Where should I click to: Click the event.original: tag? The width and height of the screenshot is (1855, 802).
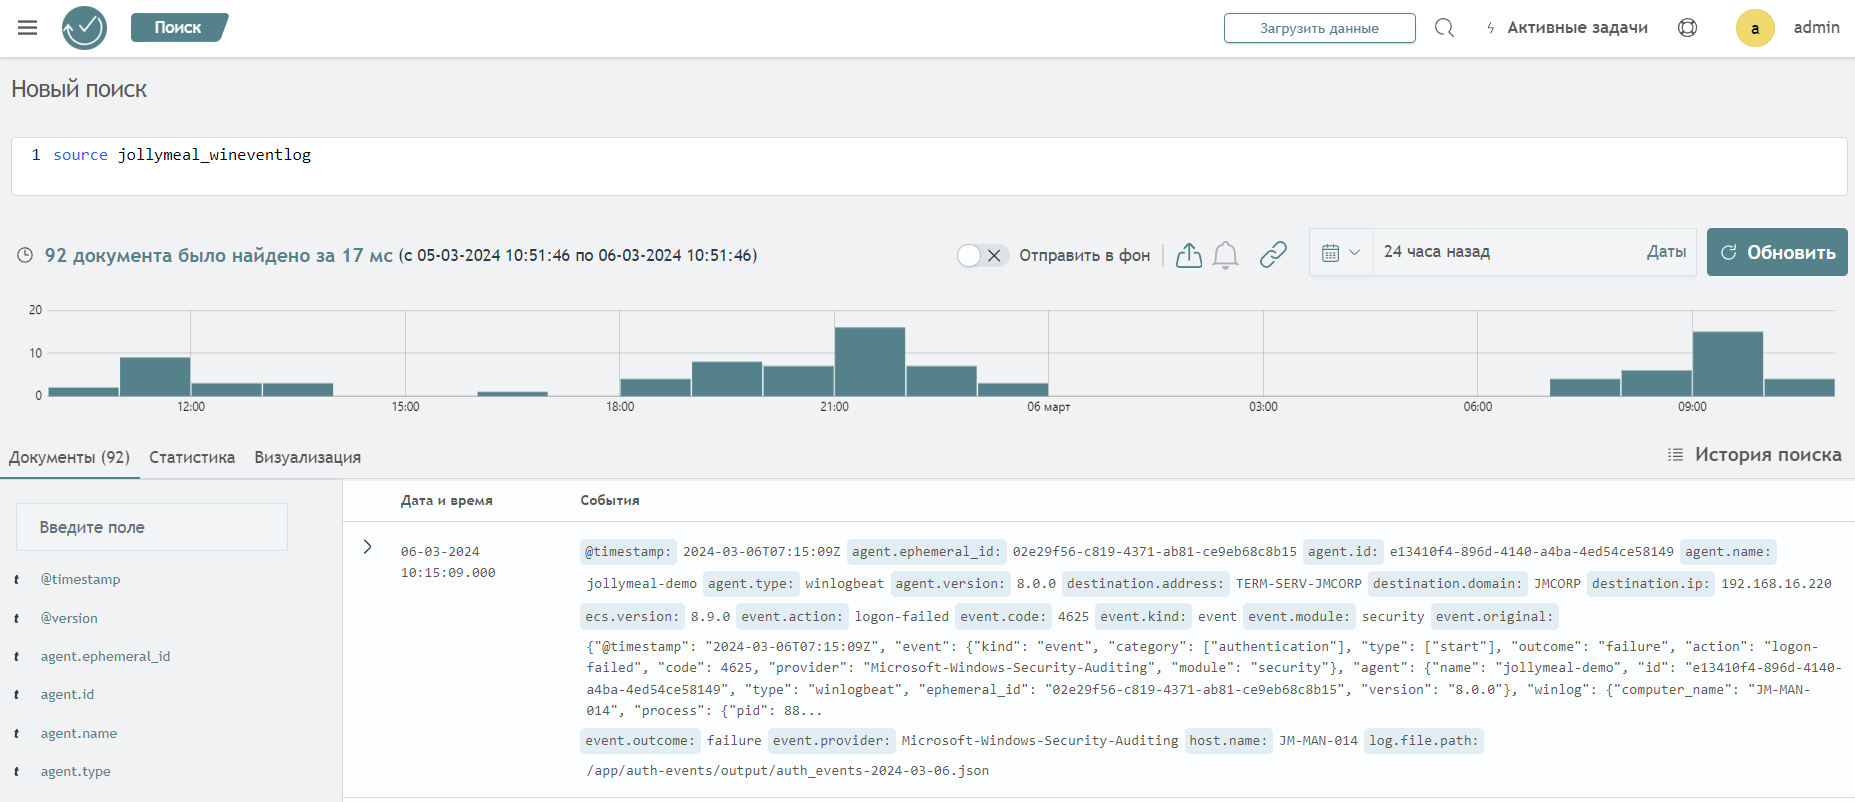[x=1494, y=617]
